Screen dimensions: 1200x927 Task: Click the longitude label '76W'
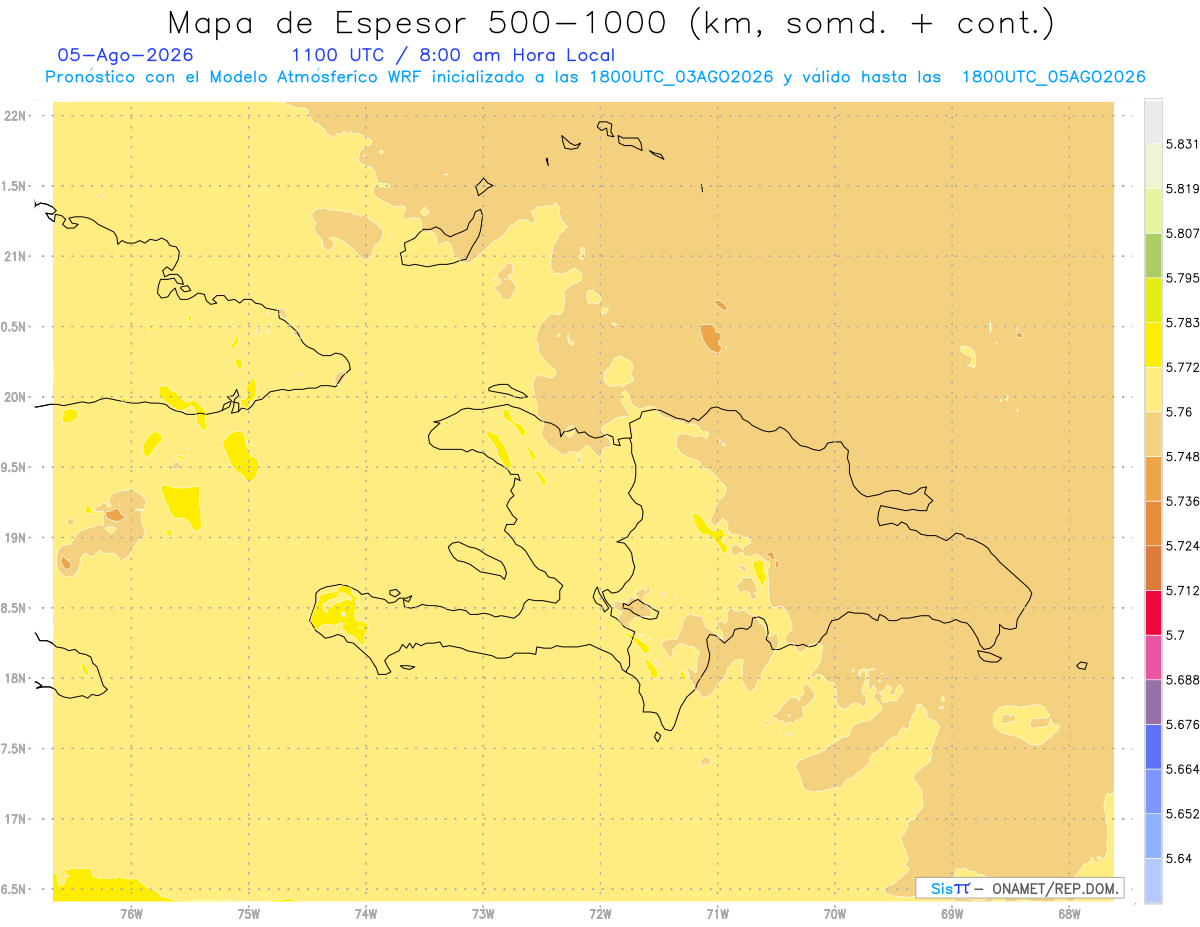[131, 914]
